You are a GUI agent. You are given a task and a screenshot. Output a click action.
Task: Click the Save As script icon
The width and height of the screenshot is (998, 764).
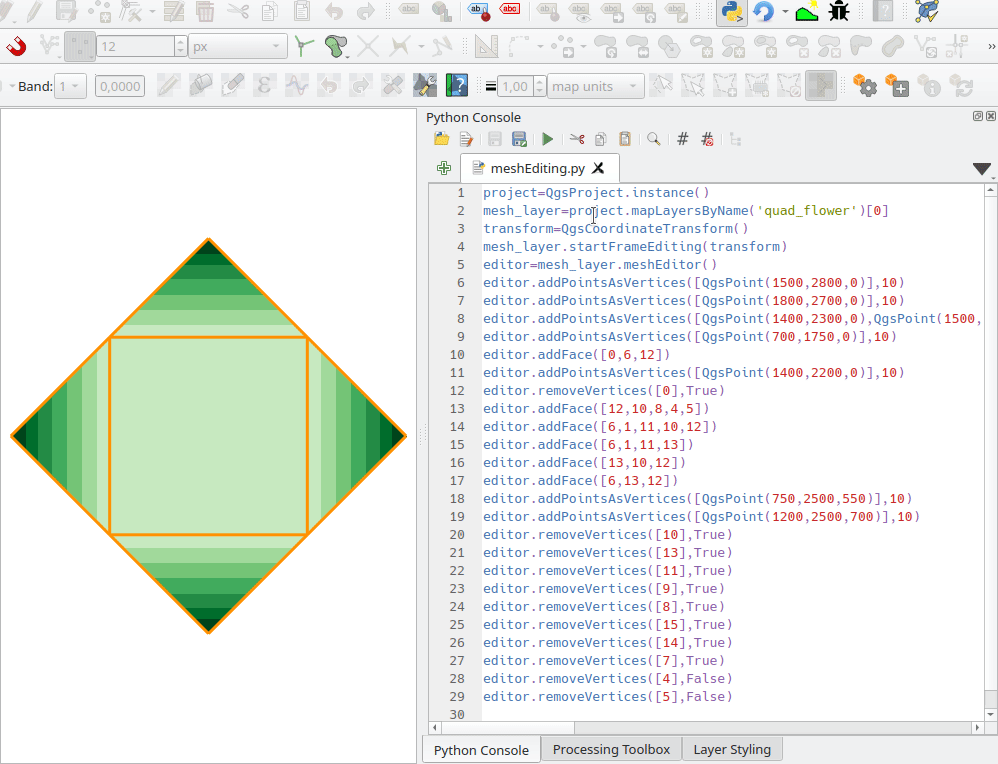519,140
